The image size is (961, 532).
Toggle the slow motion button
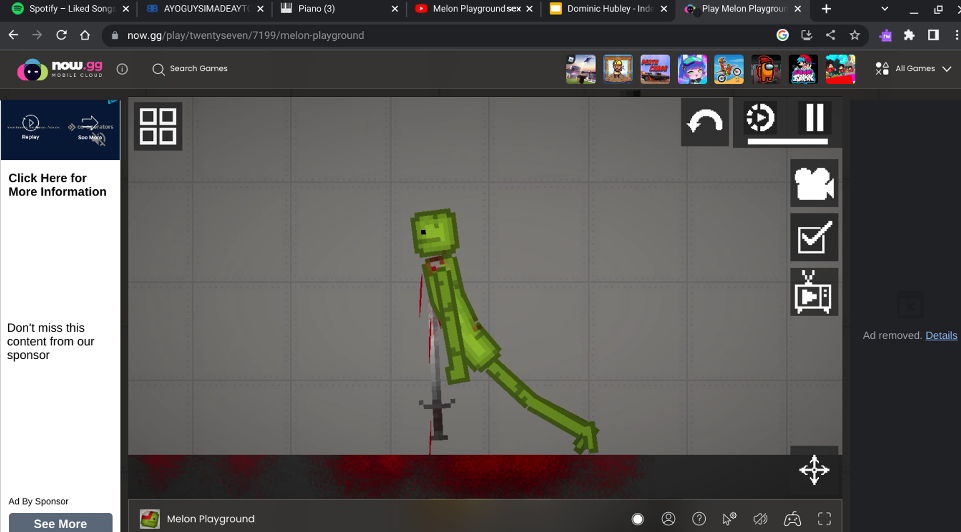pyautogui.click(x=760, y=118)
